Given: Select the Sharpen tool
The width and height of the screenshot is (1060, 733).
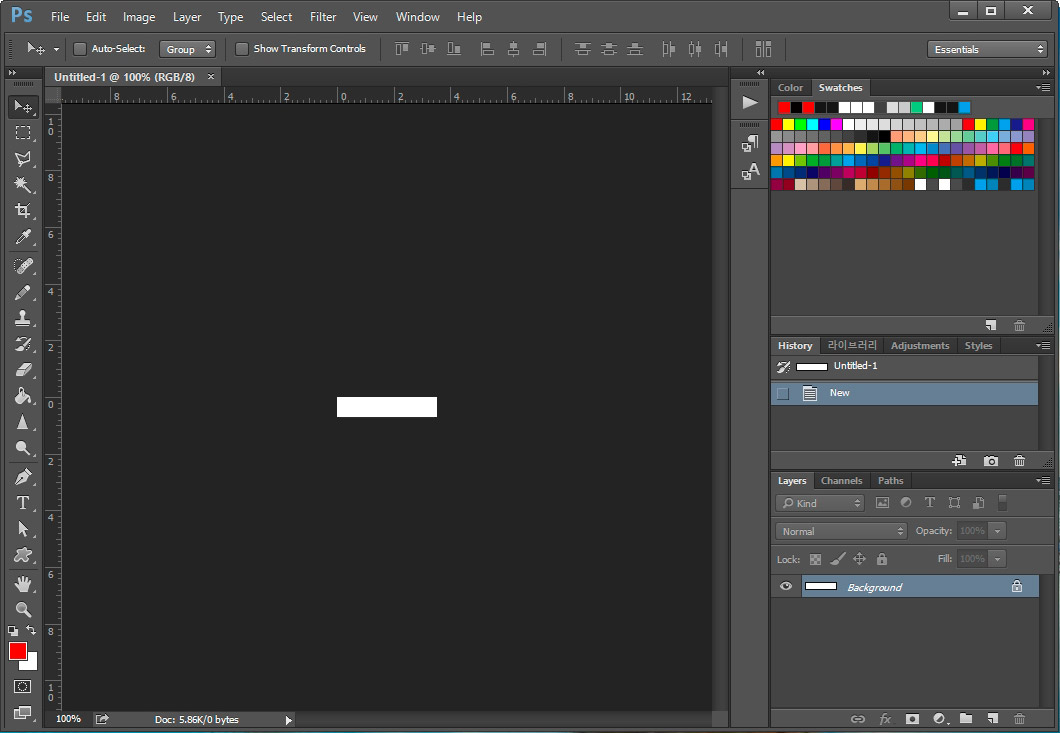Looking at the screenshot, I should (23, 422).
